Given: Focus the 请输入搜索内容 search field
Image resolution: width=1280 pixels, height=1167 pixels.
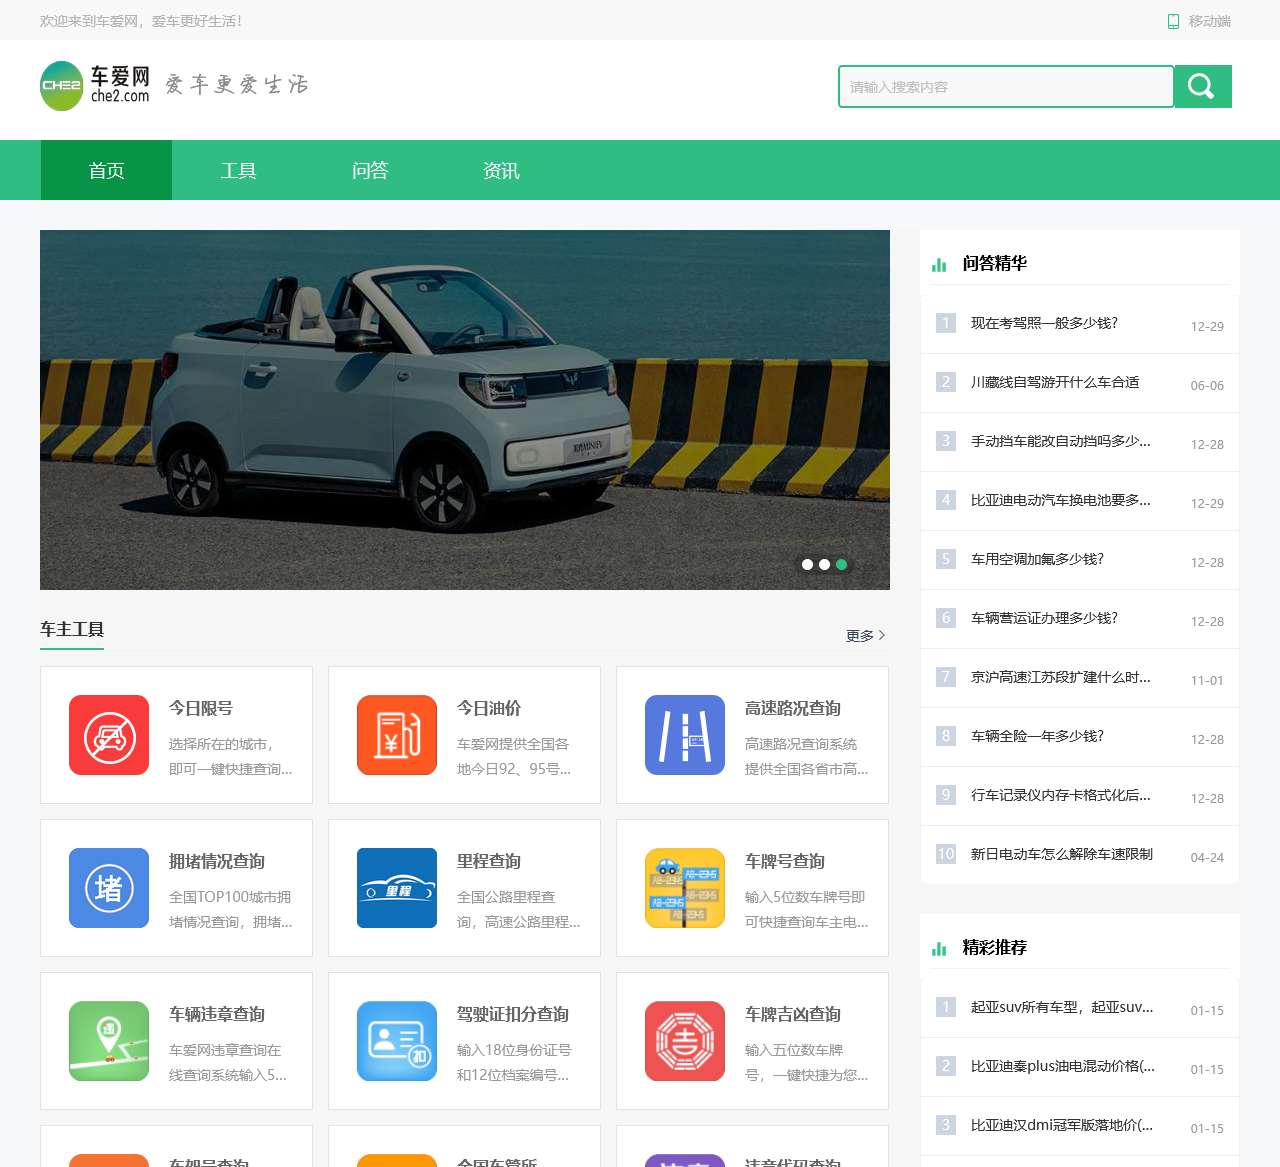Looking at the screenshot, I should 1006,86.
